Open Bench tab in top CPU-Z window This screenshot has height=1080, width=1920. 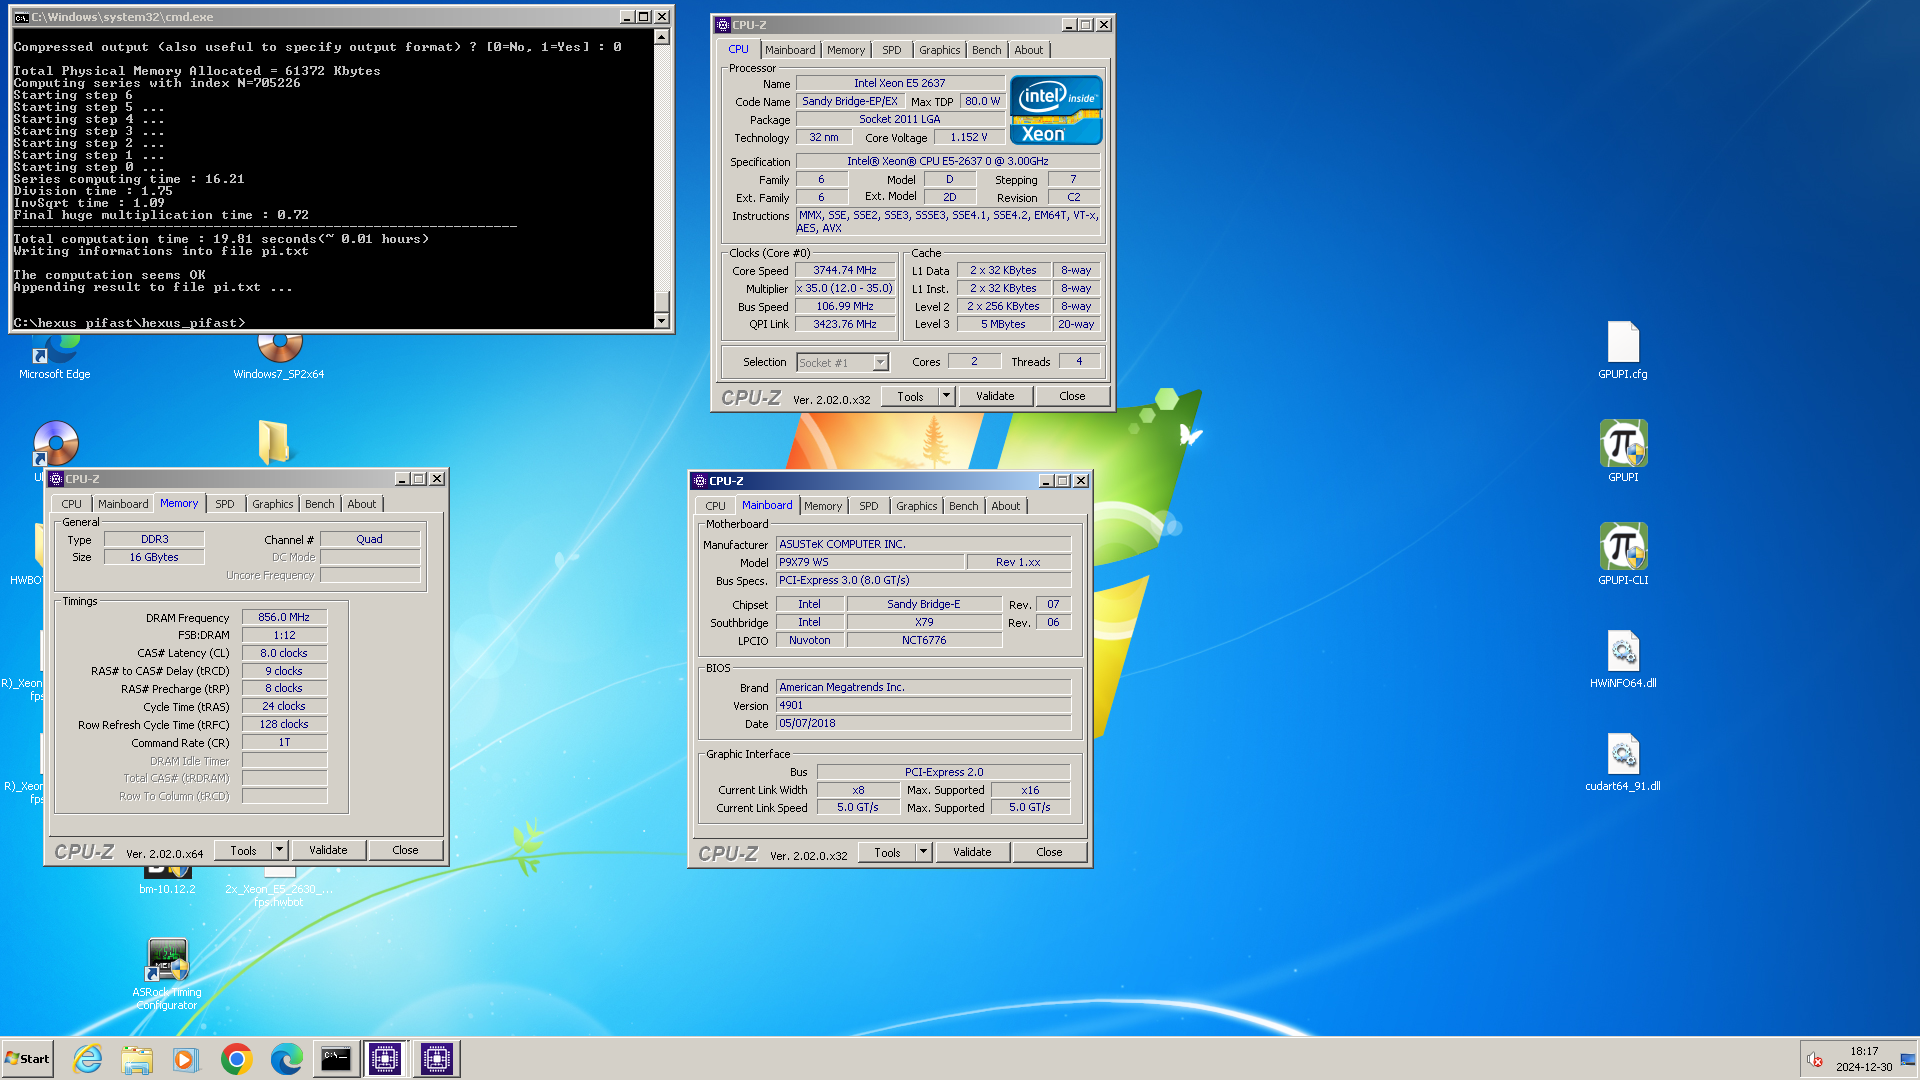pyautogui.click(x=986, y=50)
